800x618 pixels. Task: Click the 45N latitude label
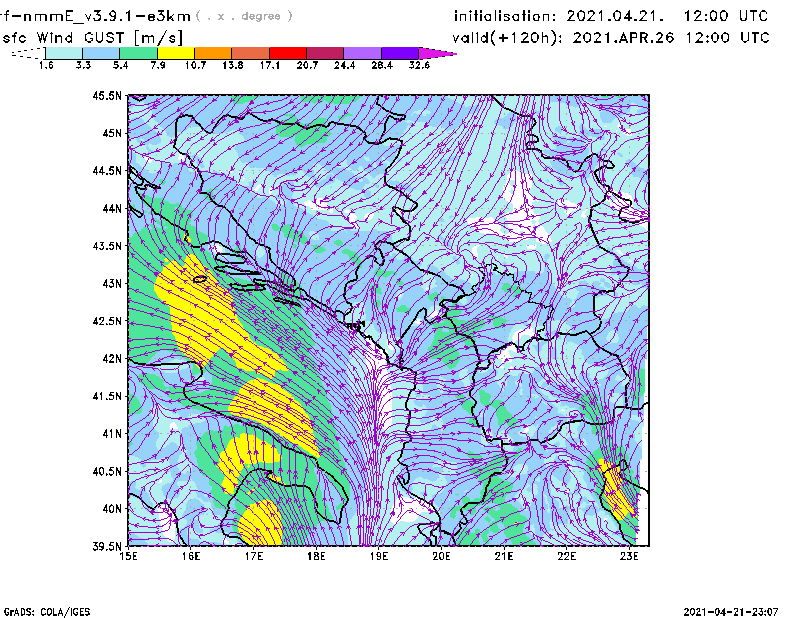[112, 133]
